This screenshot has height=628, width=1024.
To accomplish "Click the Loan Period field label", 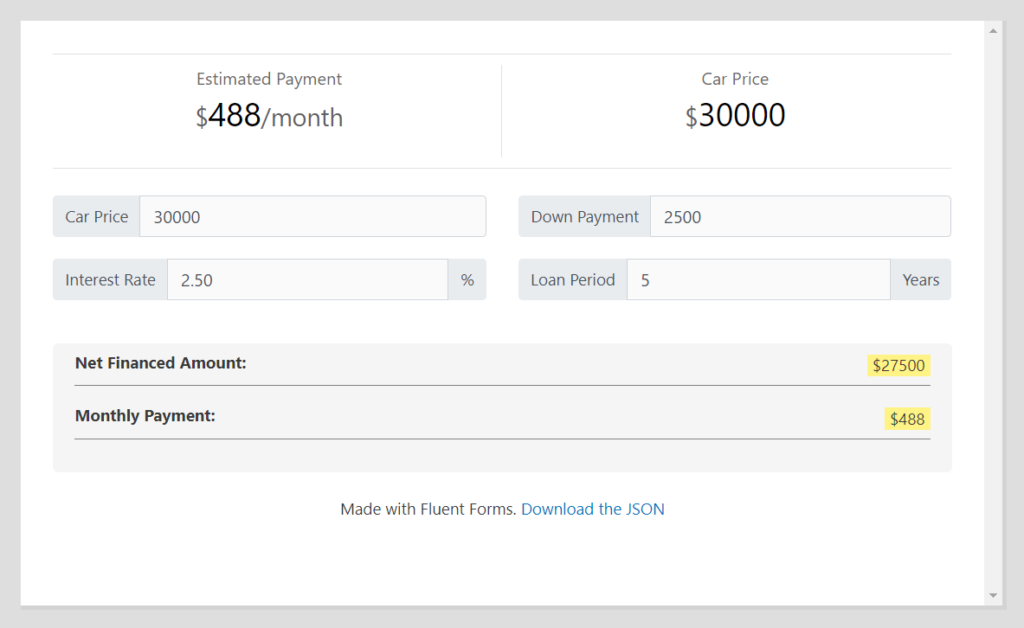I will [x=572, y=280].
